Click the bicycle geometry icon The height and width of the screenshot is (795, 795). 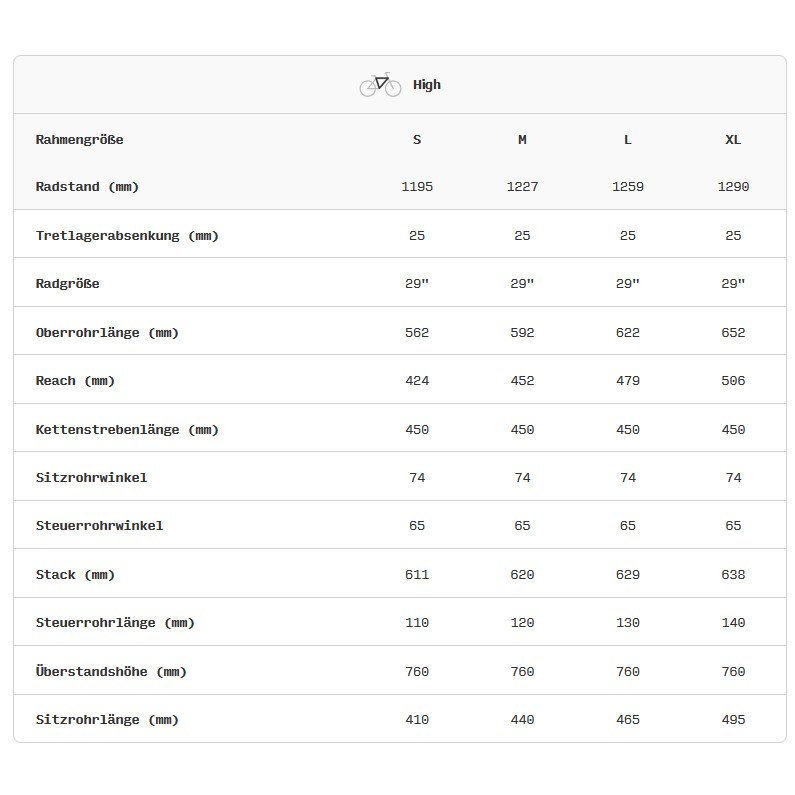[x=380, y=85]
